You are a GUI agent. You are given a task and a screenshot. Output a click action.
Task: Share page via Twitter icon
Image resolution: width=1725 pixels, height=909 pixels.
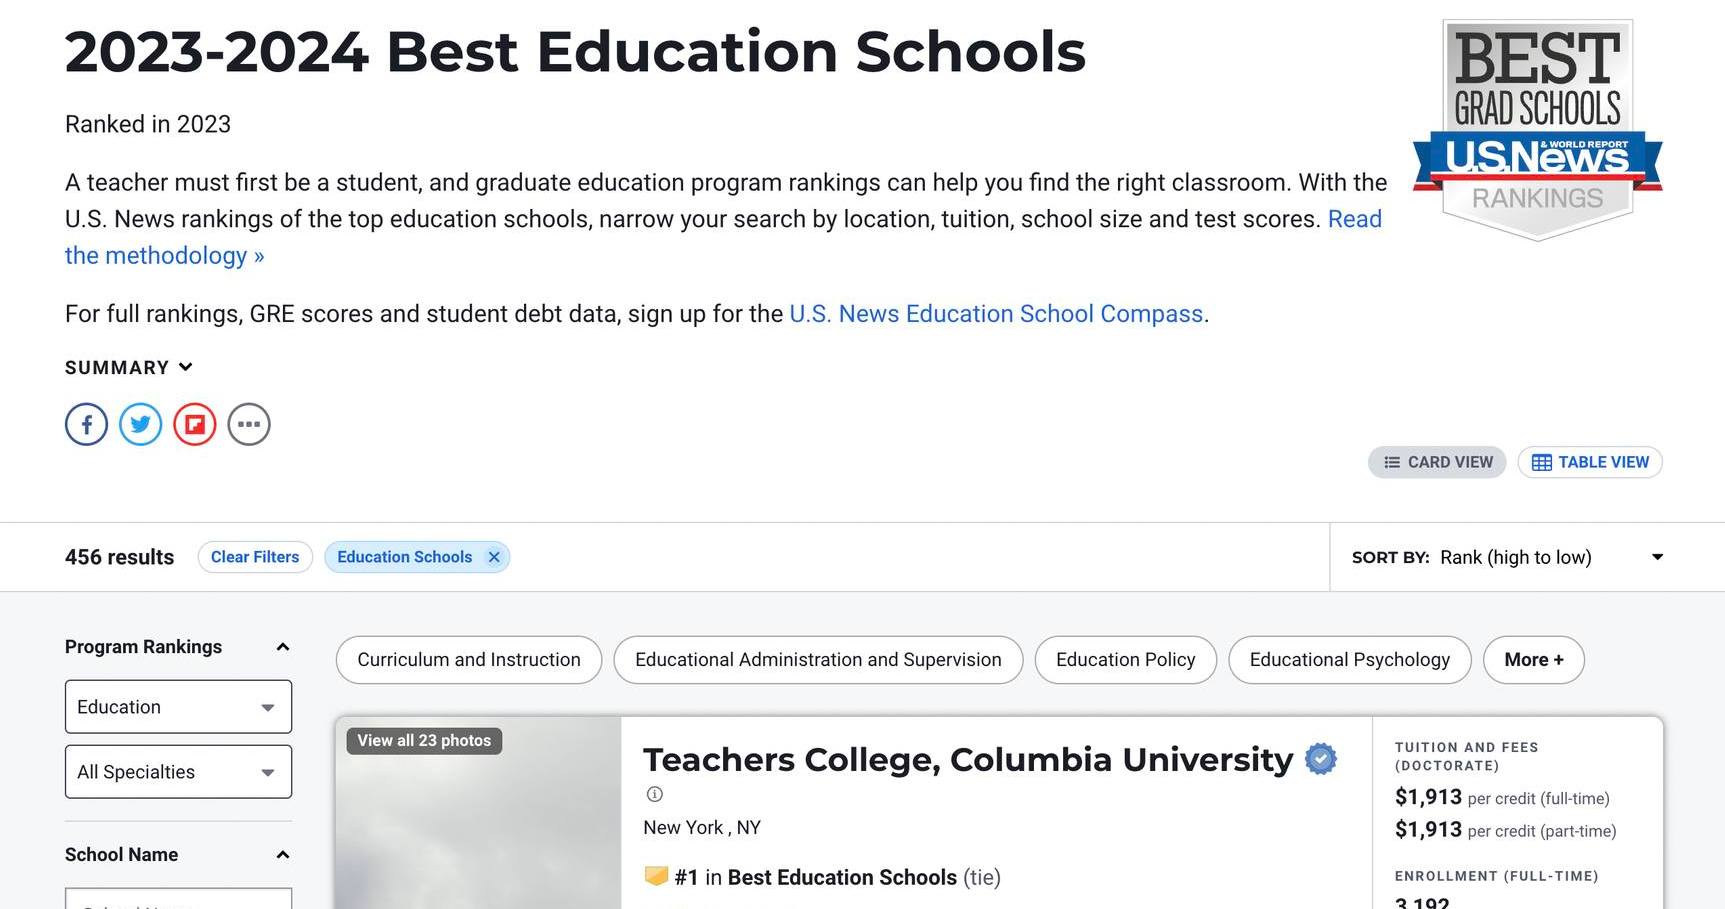click(141, 425)
